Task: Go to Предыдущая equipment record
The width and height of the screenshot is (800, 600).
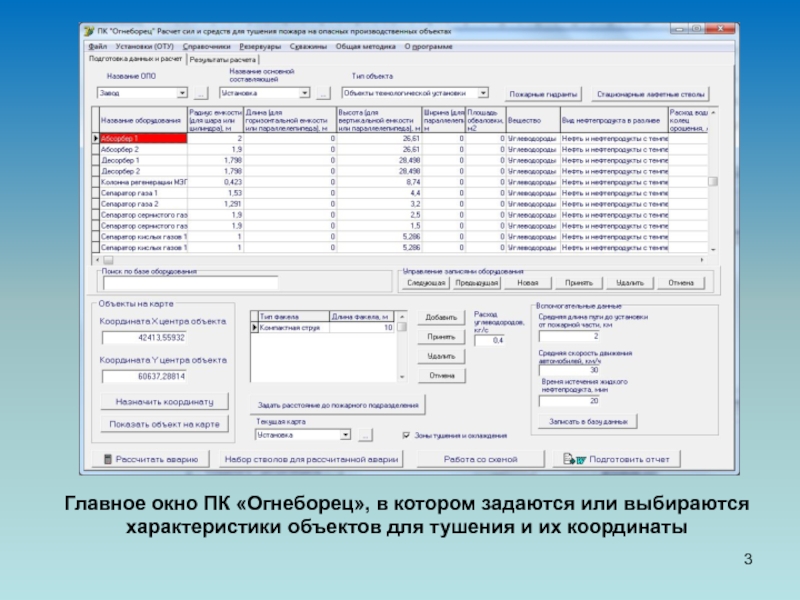Action: click(x=477, y=283)
